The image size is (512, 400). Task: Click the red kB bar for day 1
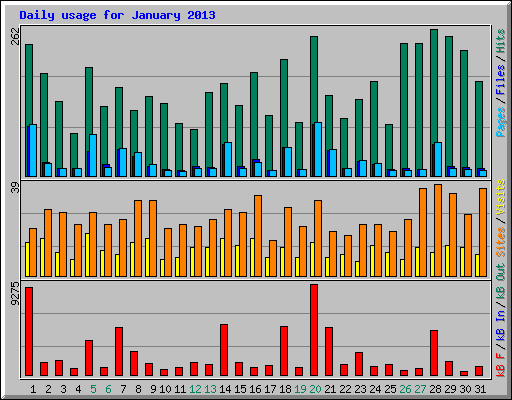pos(29,332)
